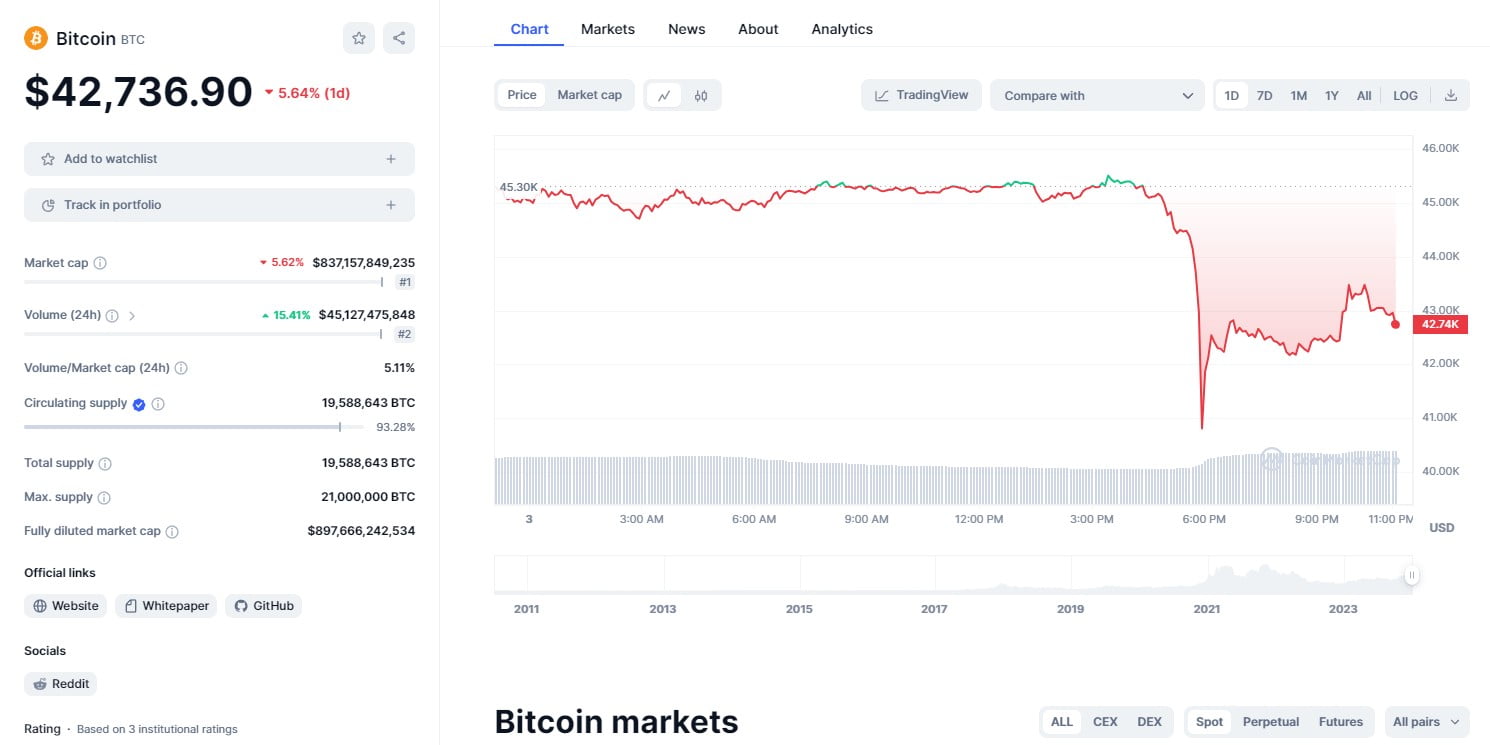Open Total supply info icon

pyautogui.click(x=105, y=464)
